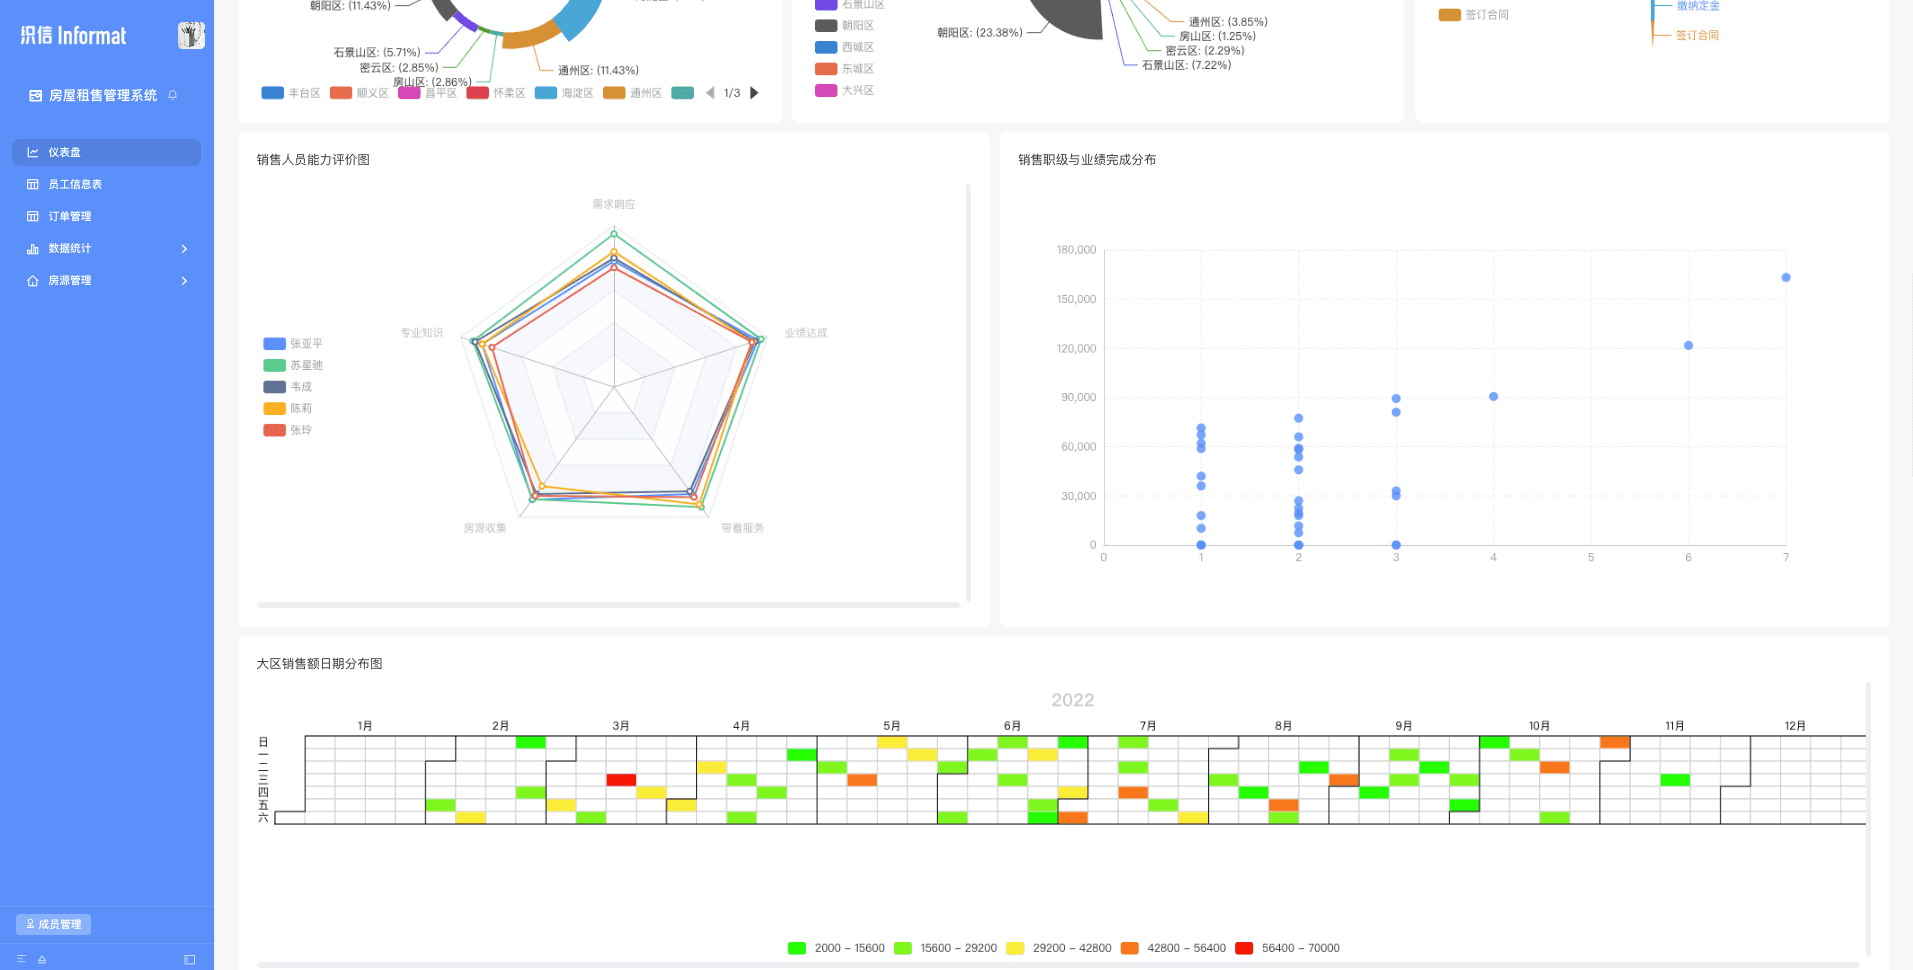1913x970 pixels.
Task: Click the house icon of 房源管理
Action: (33, 280)
